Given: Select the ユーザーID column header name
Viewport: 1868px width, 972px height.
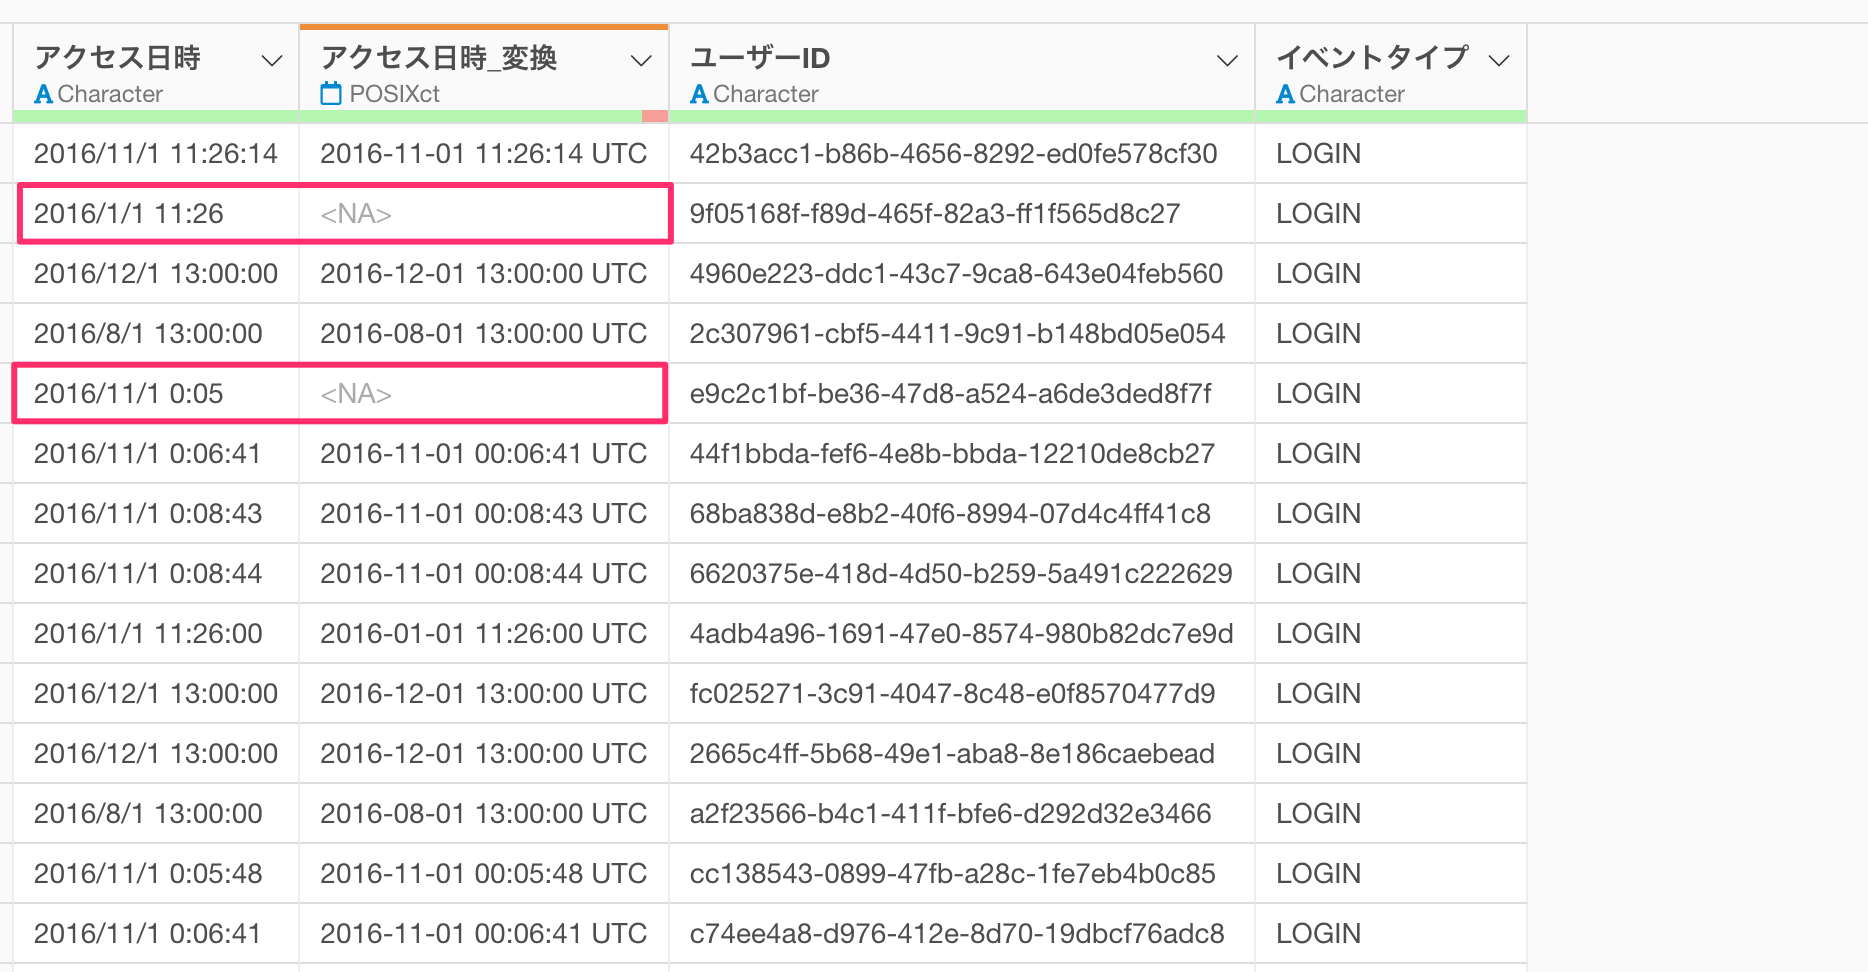Looking at the screenshot, I should click(760, 58).
